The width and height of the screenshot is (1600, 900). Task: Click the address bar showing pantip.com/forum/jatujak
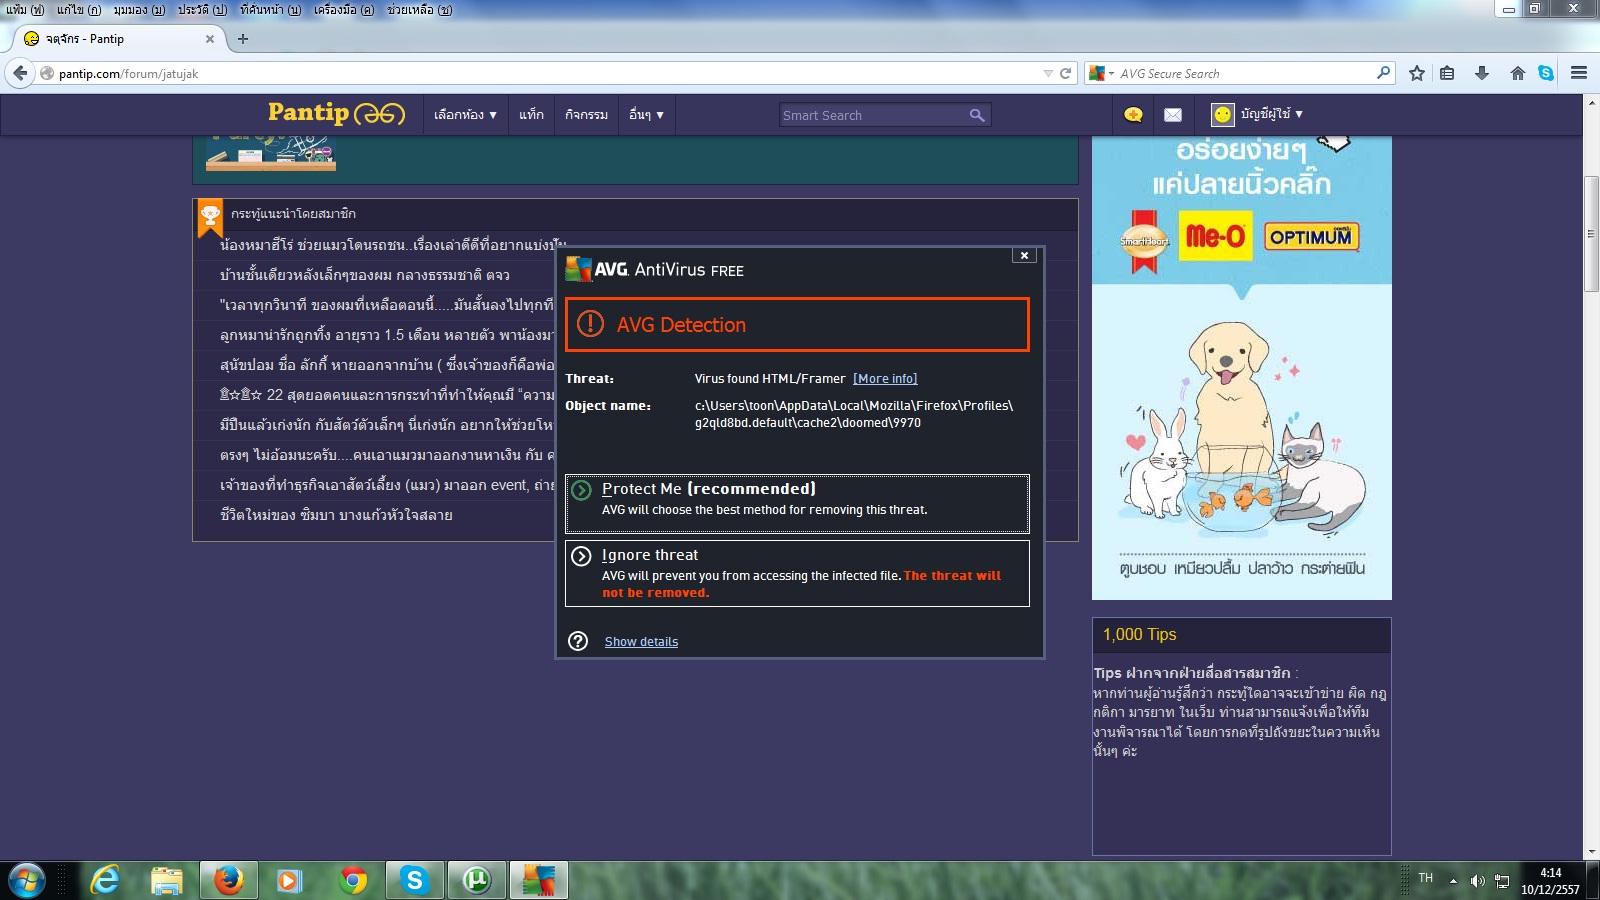(540, 73)
